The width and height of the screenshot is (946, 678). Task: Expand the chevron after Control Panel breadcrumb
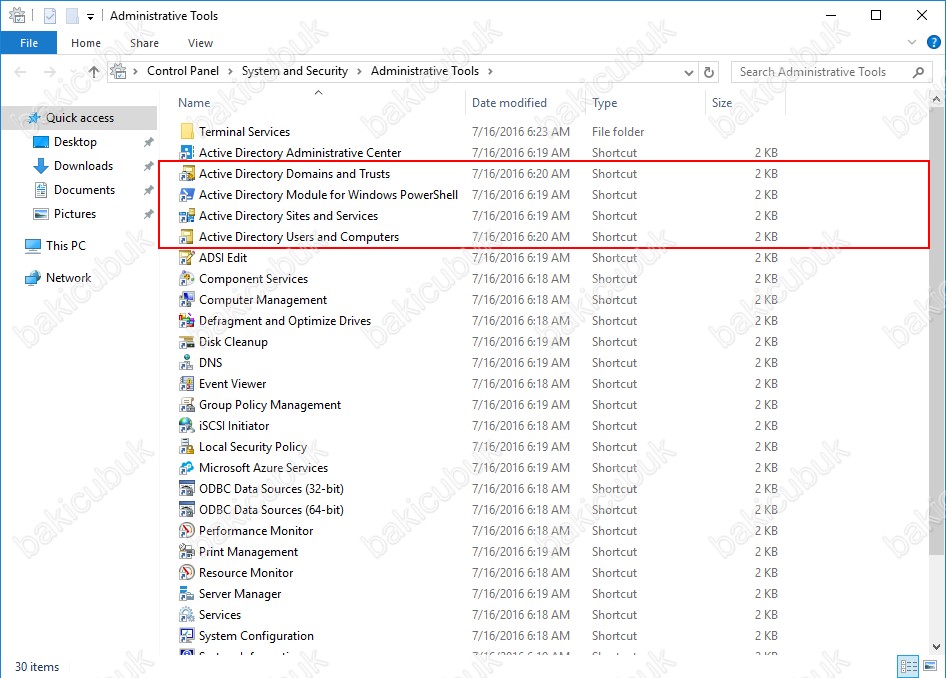point(230,71)
